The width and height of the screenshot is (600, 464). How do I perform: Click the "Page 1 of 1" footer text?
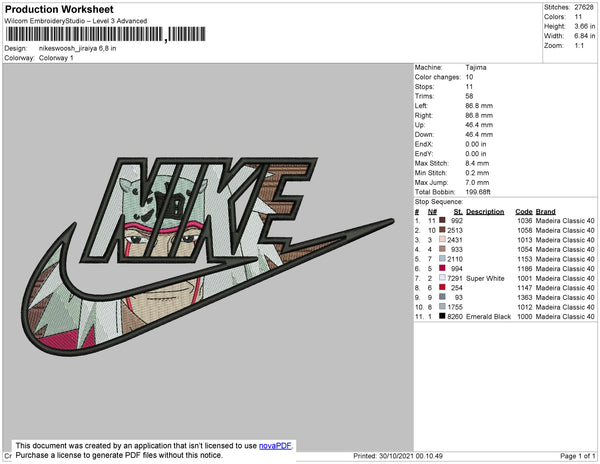point(578,456)
